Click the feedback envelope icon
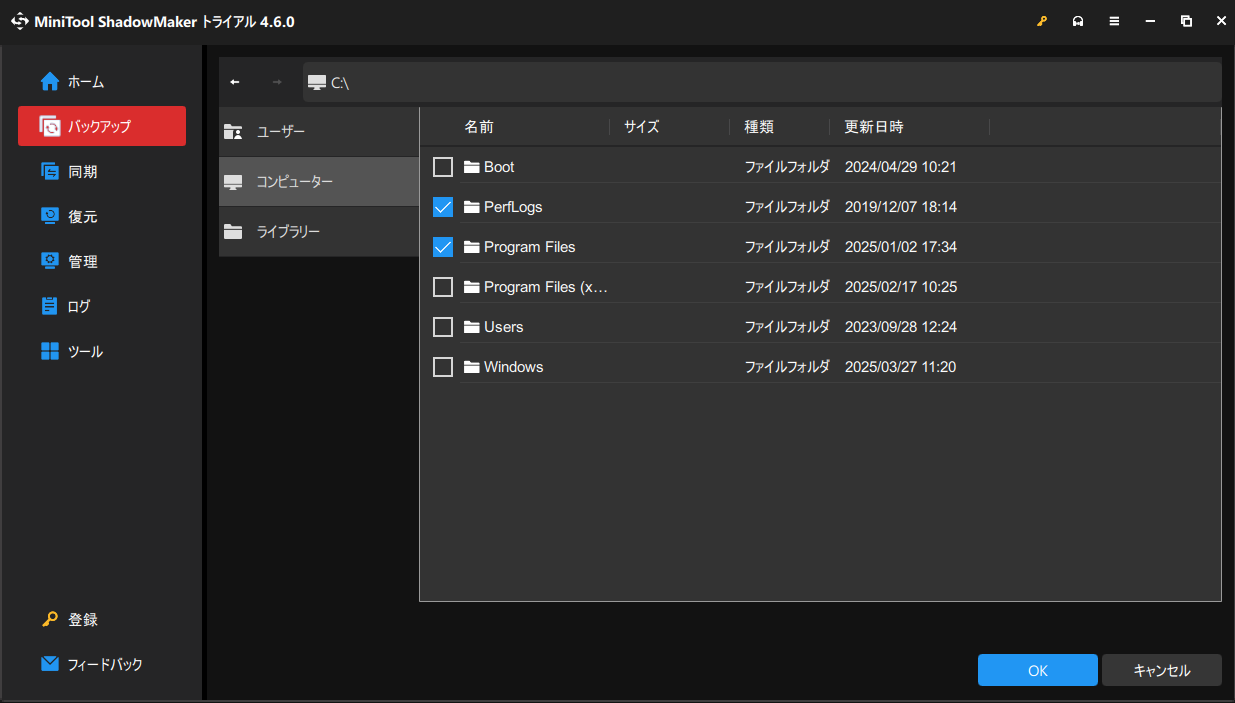The width and height of the screenshot is (1235, 703). tap(50, 664)
